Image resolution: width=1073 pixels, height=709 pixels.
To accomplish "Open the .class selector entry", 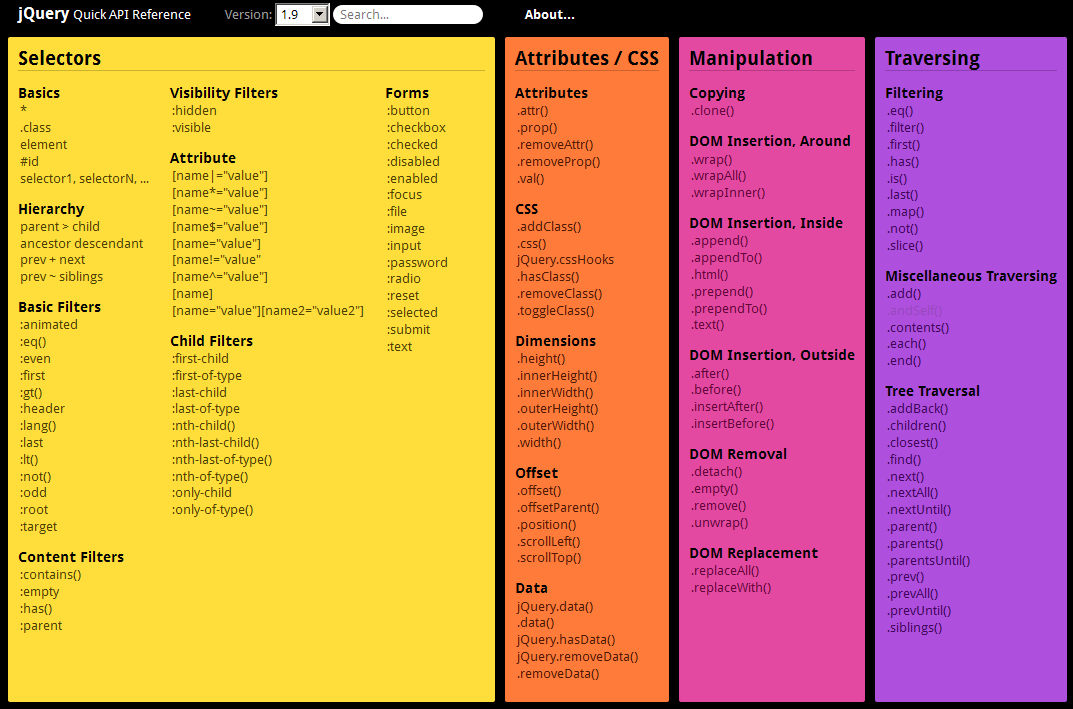I will [36, 127].
